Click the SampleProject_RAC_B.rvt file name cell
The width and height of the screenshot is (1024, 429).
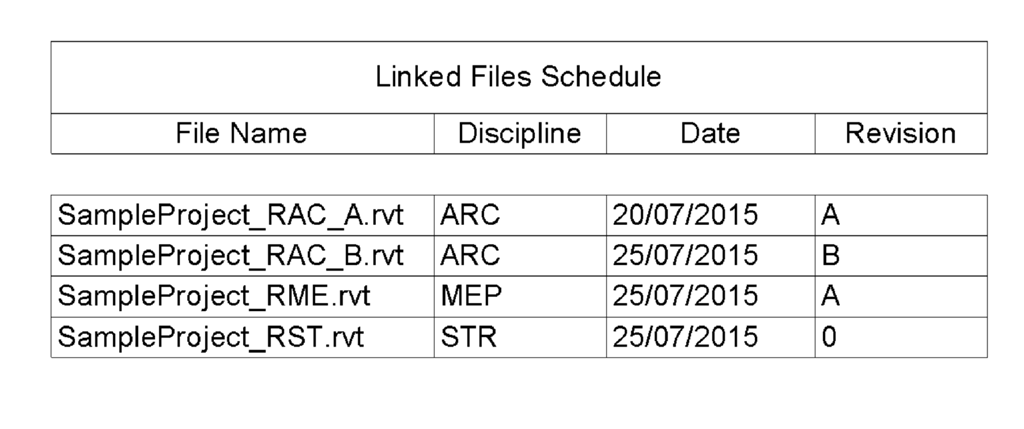242,256
